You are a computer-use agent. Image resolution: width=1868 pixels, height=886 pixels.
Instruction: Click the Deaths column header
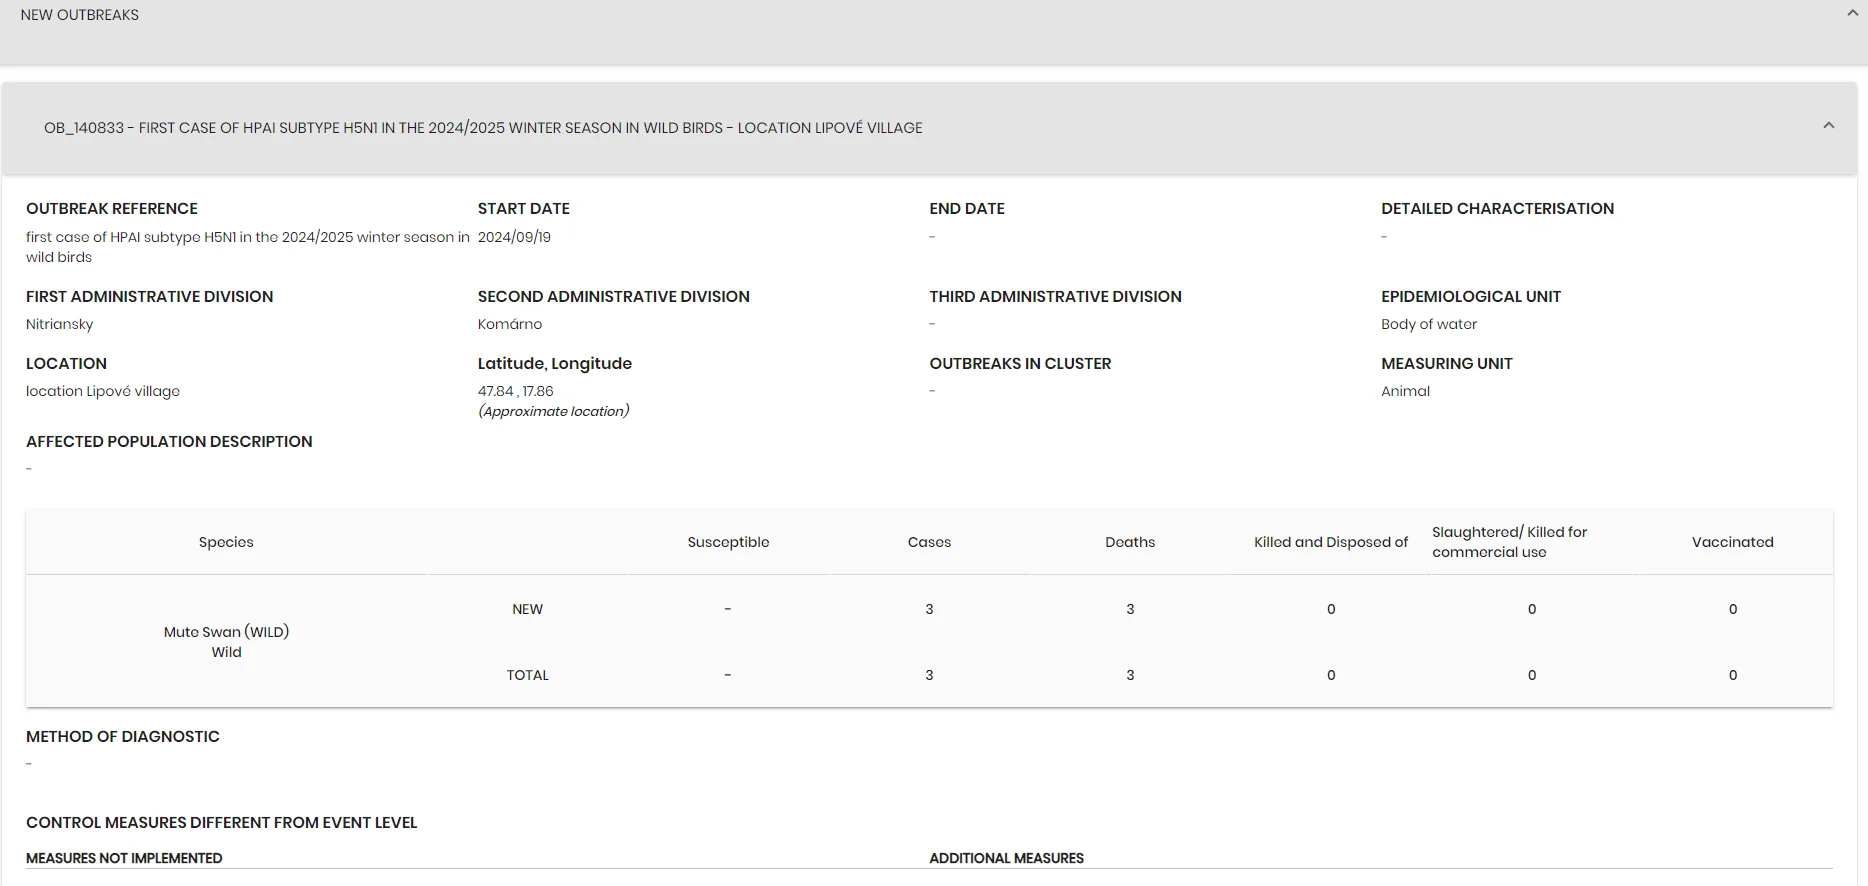tap(1130, 542)
